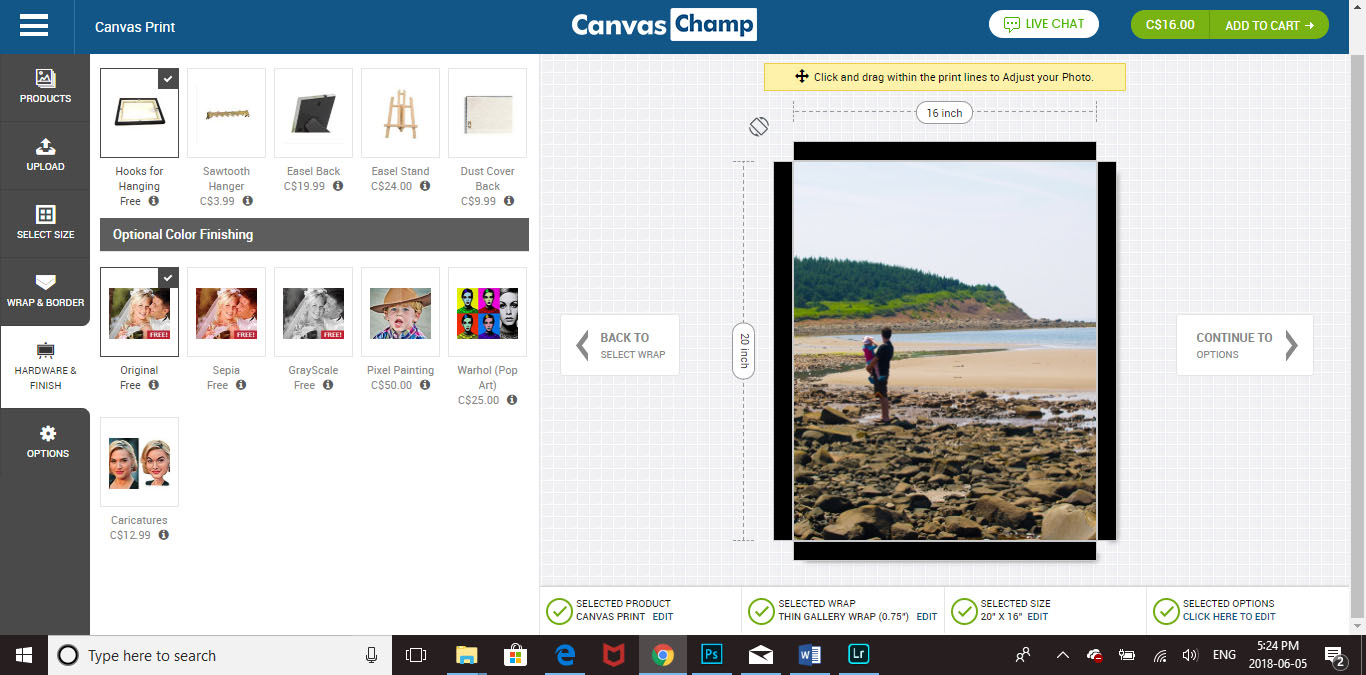Image resolution: width=1366 pixels, height=675 pixels.
Task: Click the taskbar microphone icon
Action: click(371, 655)
